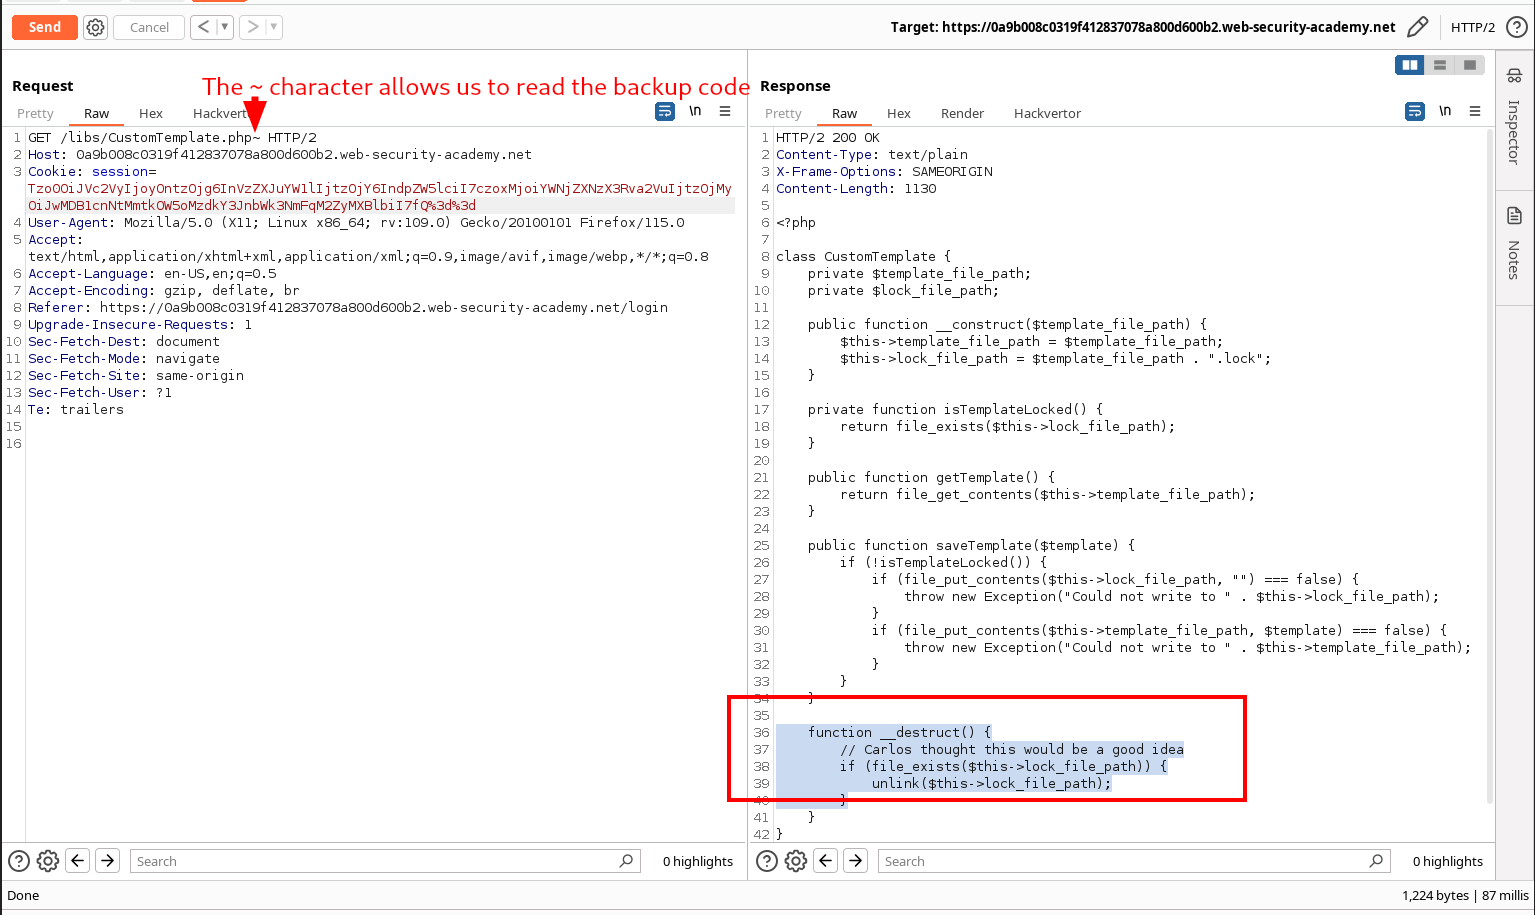Toggle word wrap in Request panel
This screenshot has width=1535, height=915.
pyautogui.click(x=665, y=111)
